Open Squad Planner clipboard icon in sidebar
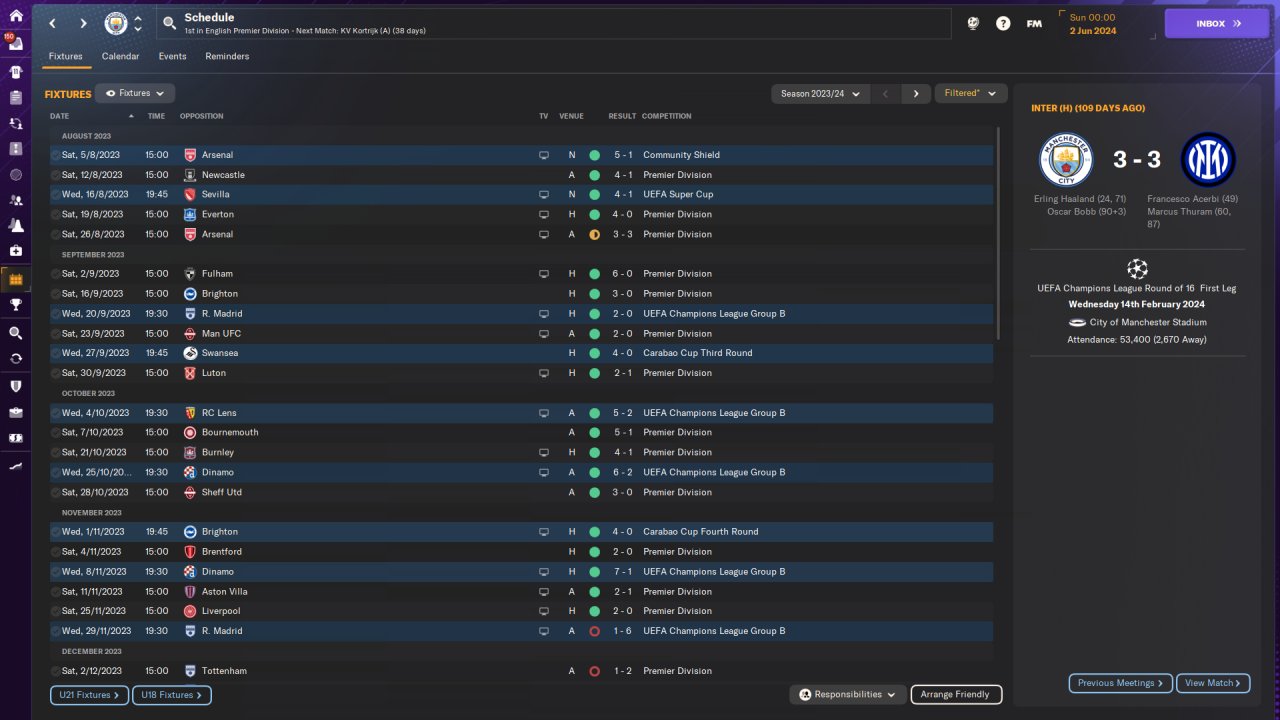This screenshot has width=1280, height=720. [x=15, y=98]
